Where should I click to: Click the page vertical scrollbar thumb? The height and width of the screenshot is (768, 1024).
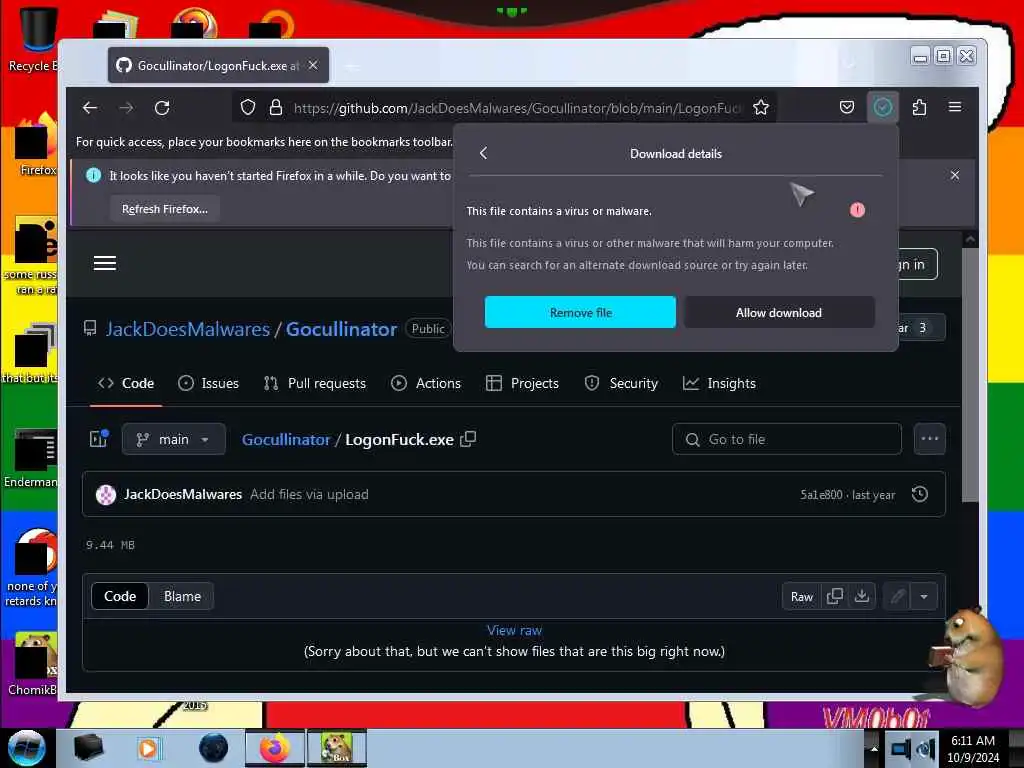[970, 374]
